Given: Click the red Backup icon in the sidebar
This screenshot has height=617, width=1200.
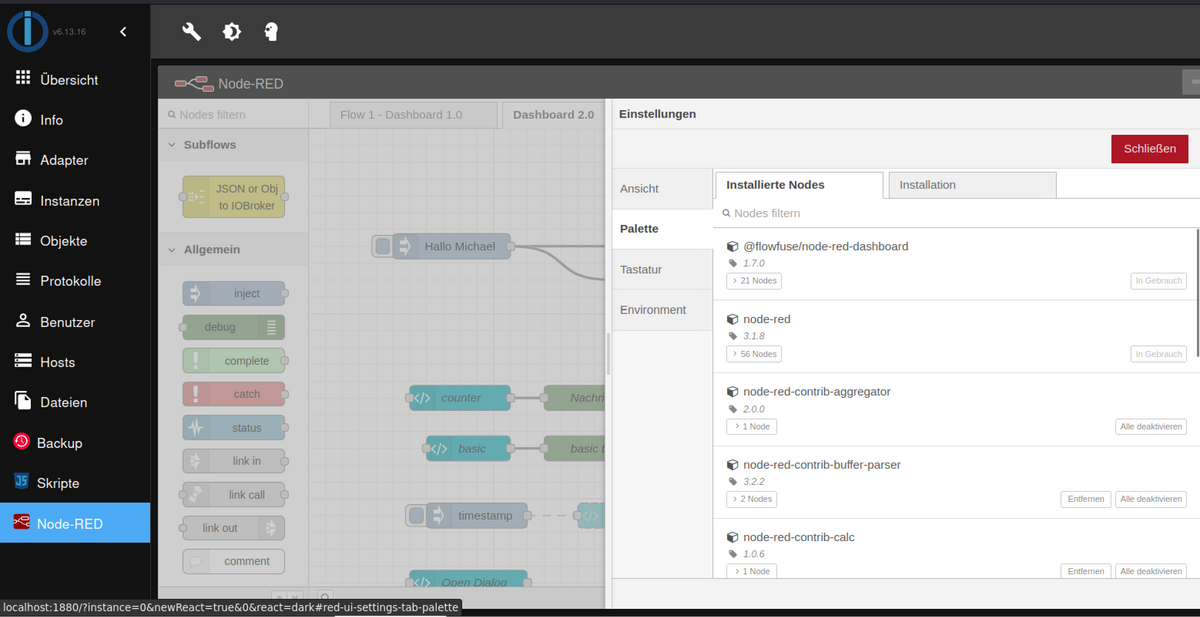Looking at the screenshot, I should click(x=21, y=442).
